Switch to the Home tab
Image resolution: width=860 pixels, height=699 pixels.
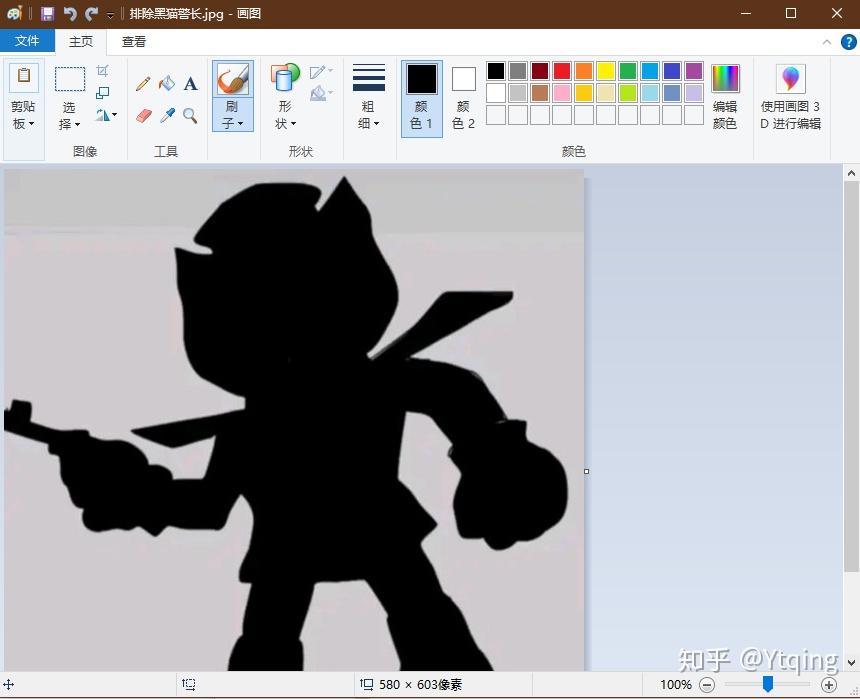pyautogui.click(x=81, y=42)
